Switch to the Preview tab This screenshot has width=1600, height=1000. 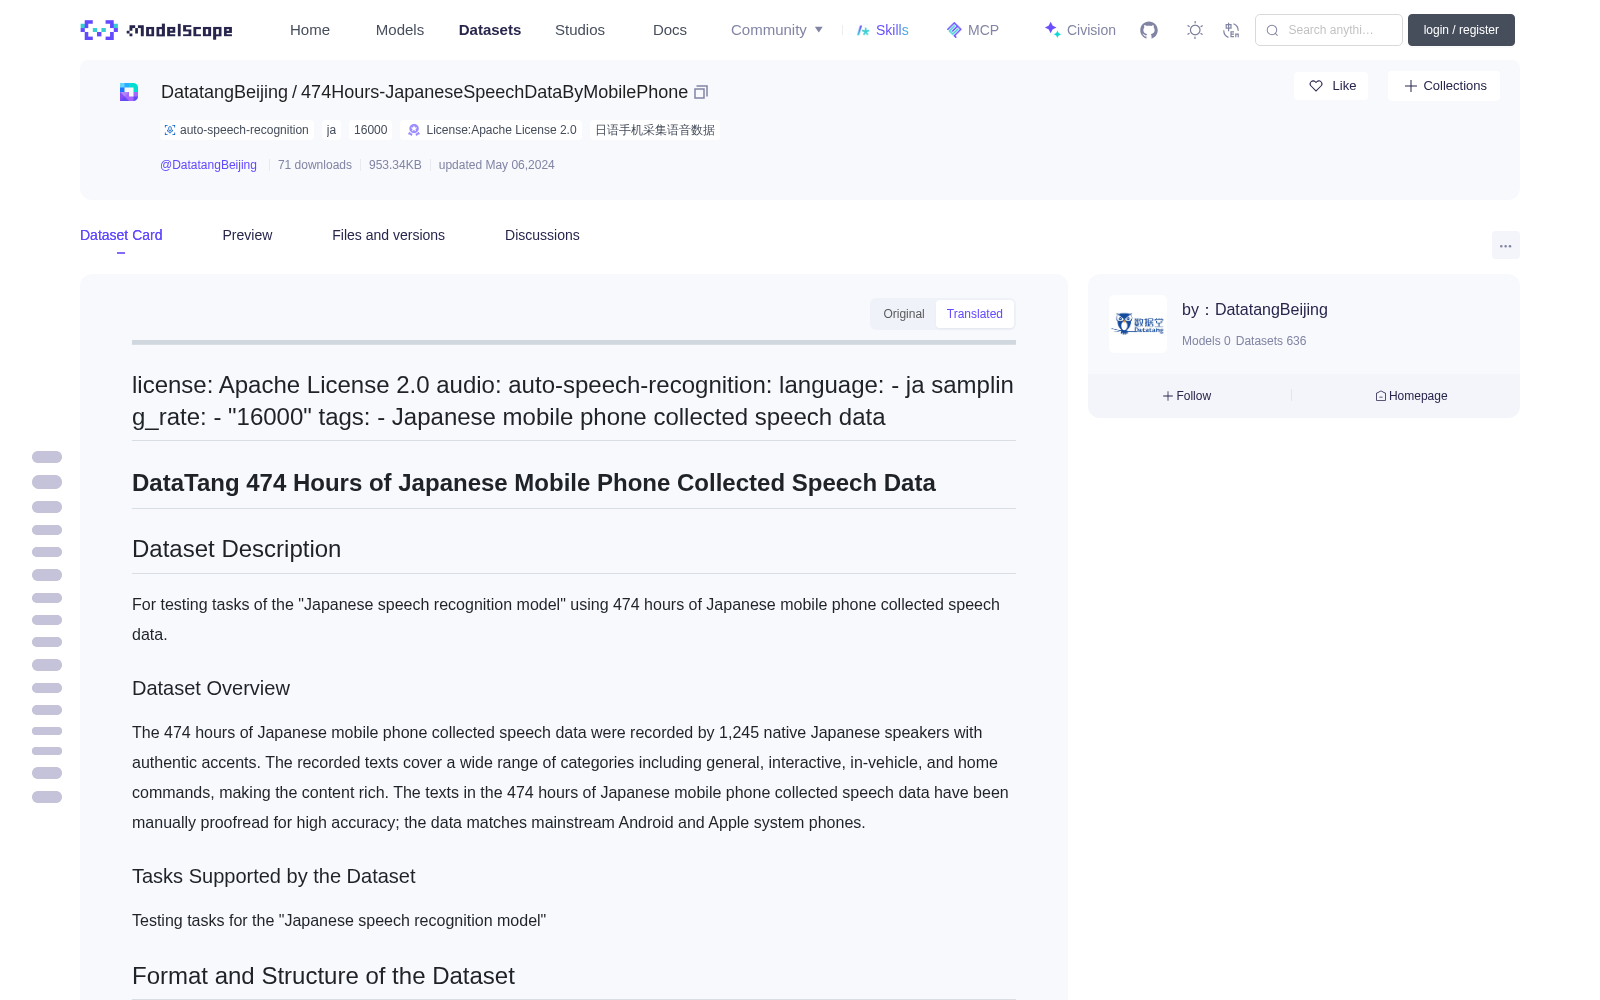247,235
